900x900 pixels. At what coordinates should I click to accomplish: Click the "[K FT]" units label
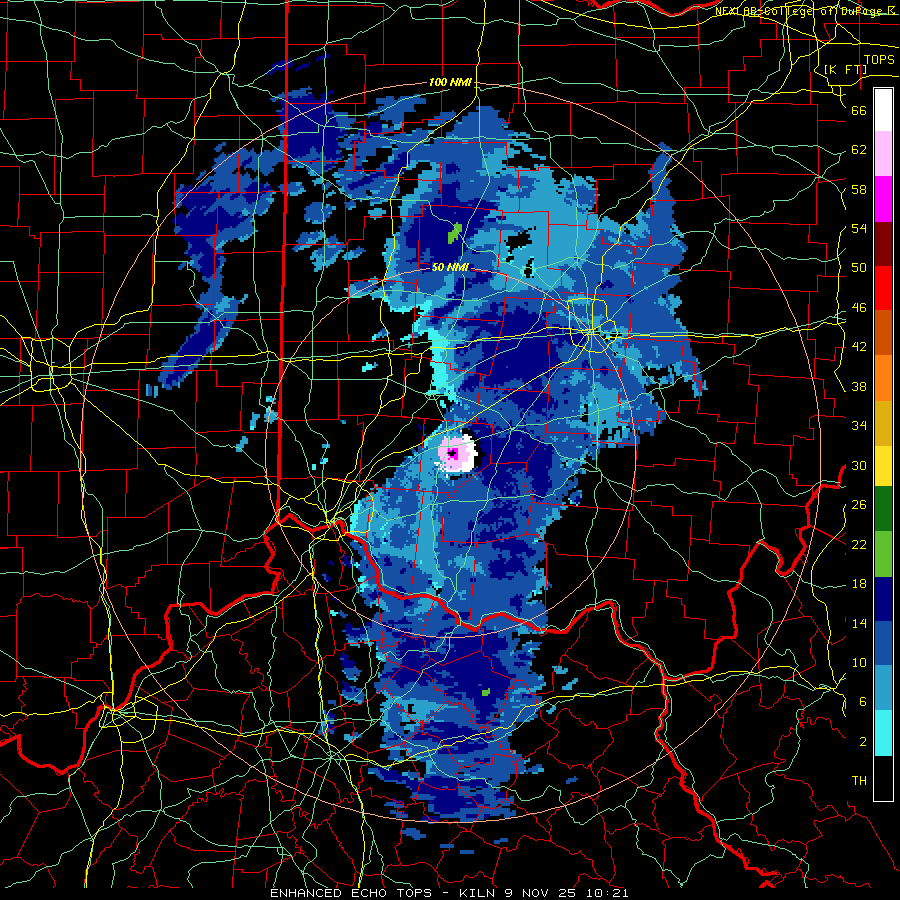[x=845, y=69]
